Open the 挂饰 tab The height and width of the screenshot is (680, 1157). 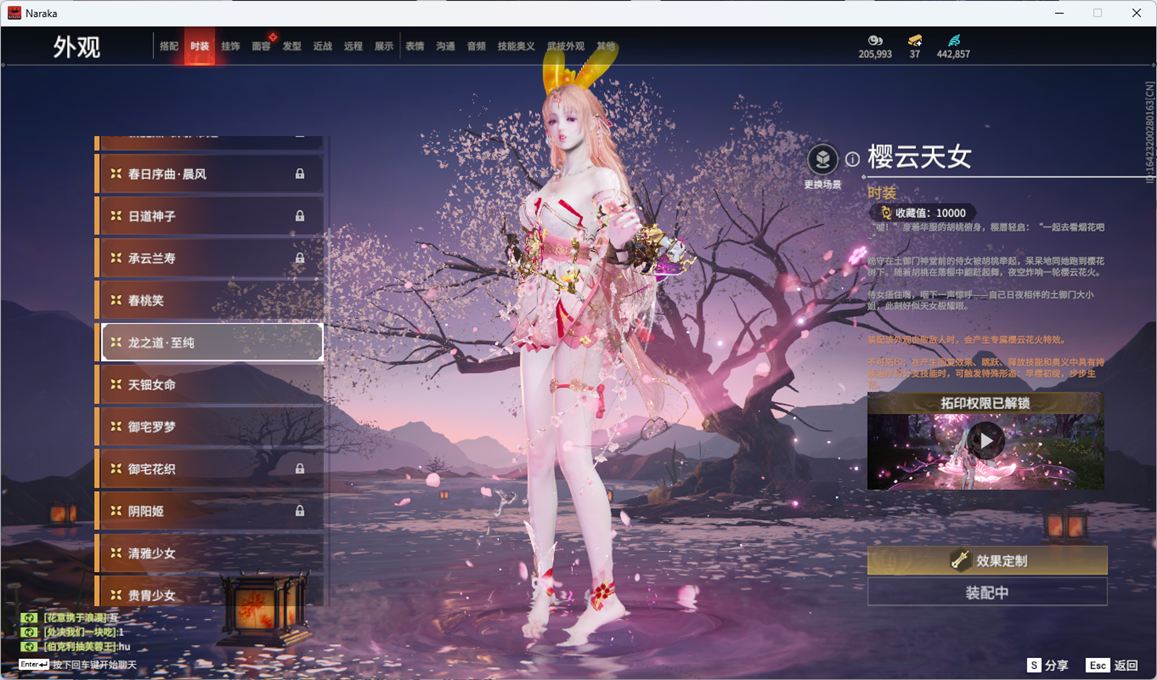230,47
